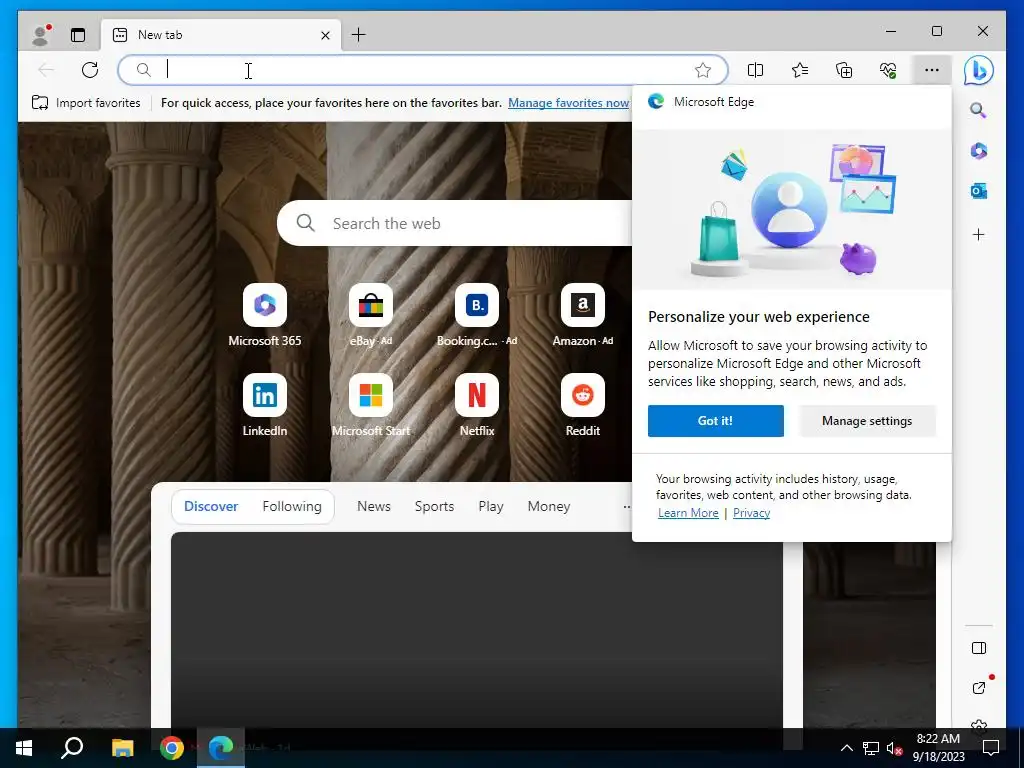Open Browser essentials heart icon

888,70
